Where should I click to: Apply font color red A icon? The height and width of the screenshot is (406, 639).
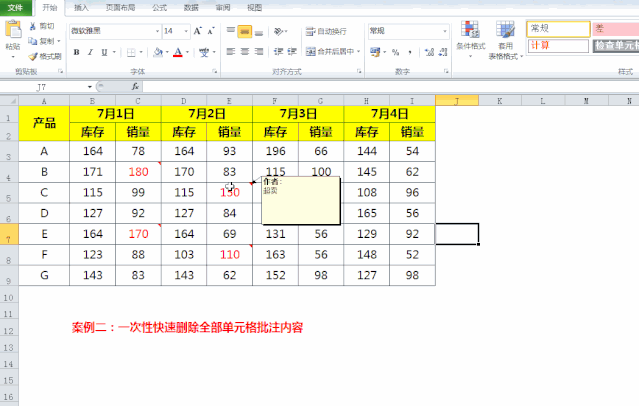(x=178, y=52)
